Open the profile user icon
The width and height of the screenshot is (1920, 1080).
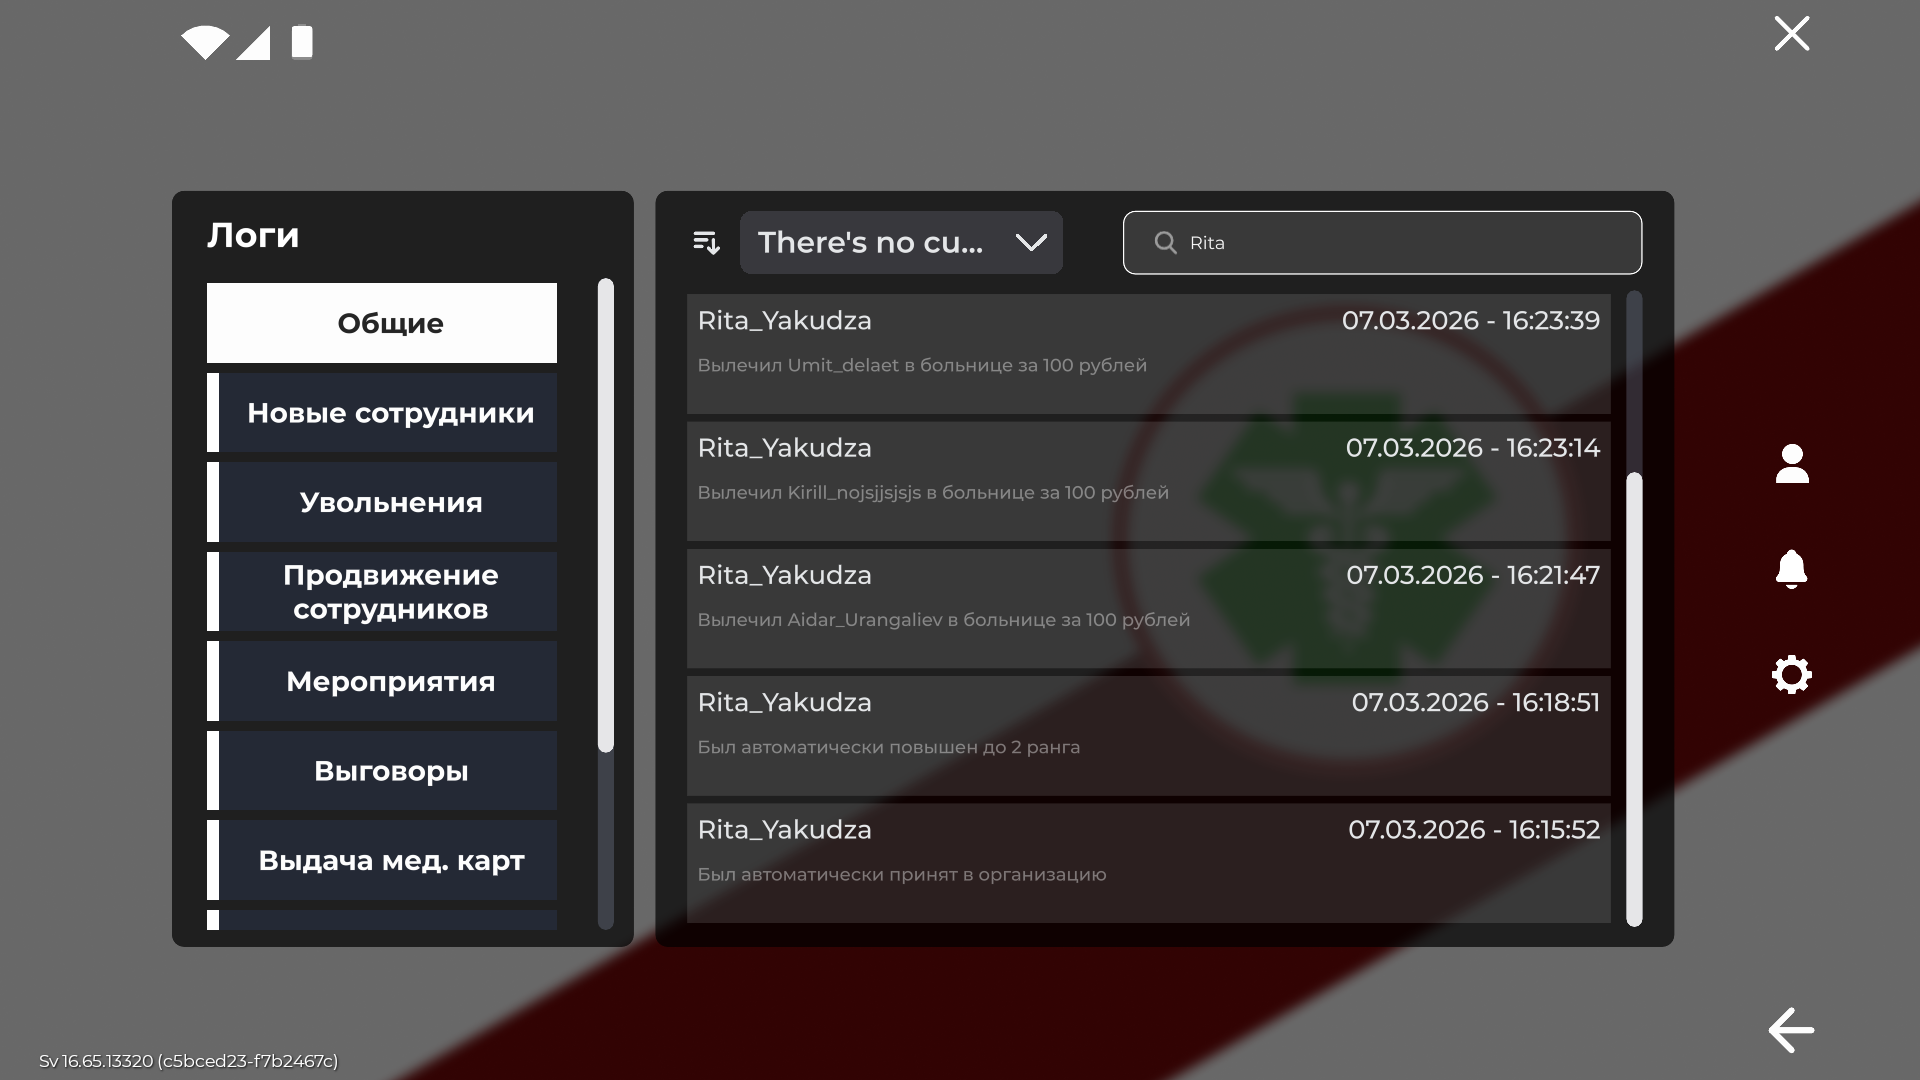pyautogui.click(x=1792, y=464)
